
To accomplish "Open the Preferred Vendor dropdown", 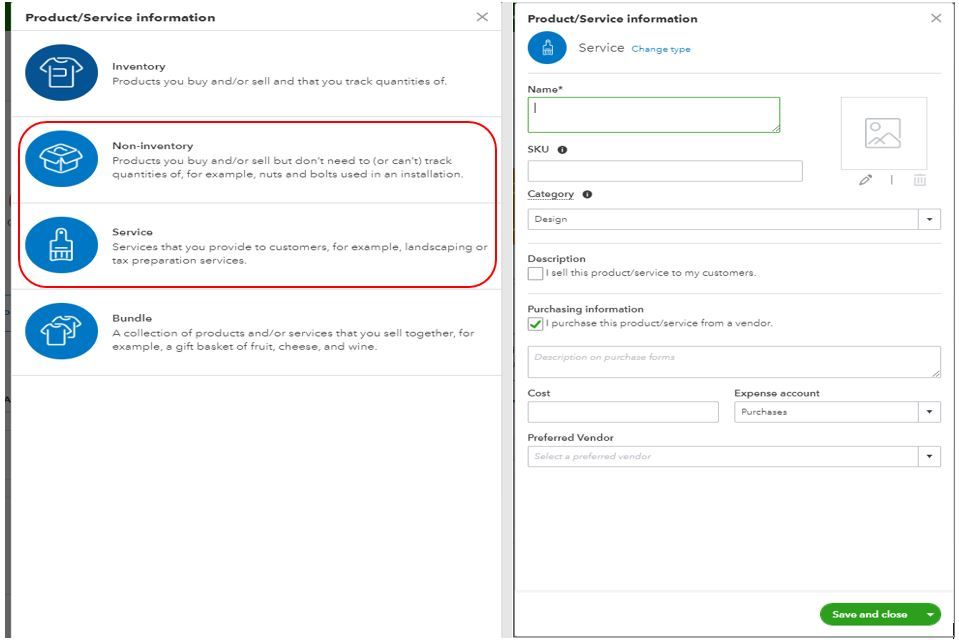I will coord(931,457).
